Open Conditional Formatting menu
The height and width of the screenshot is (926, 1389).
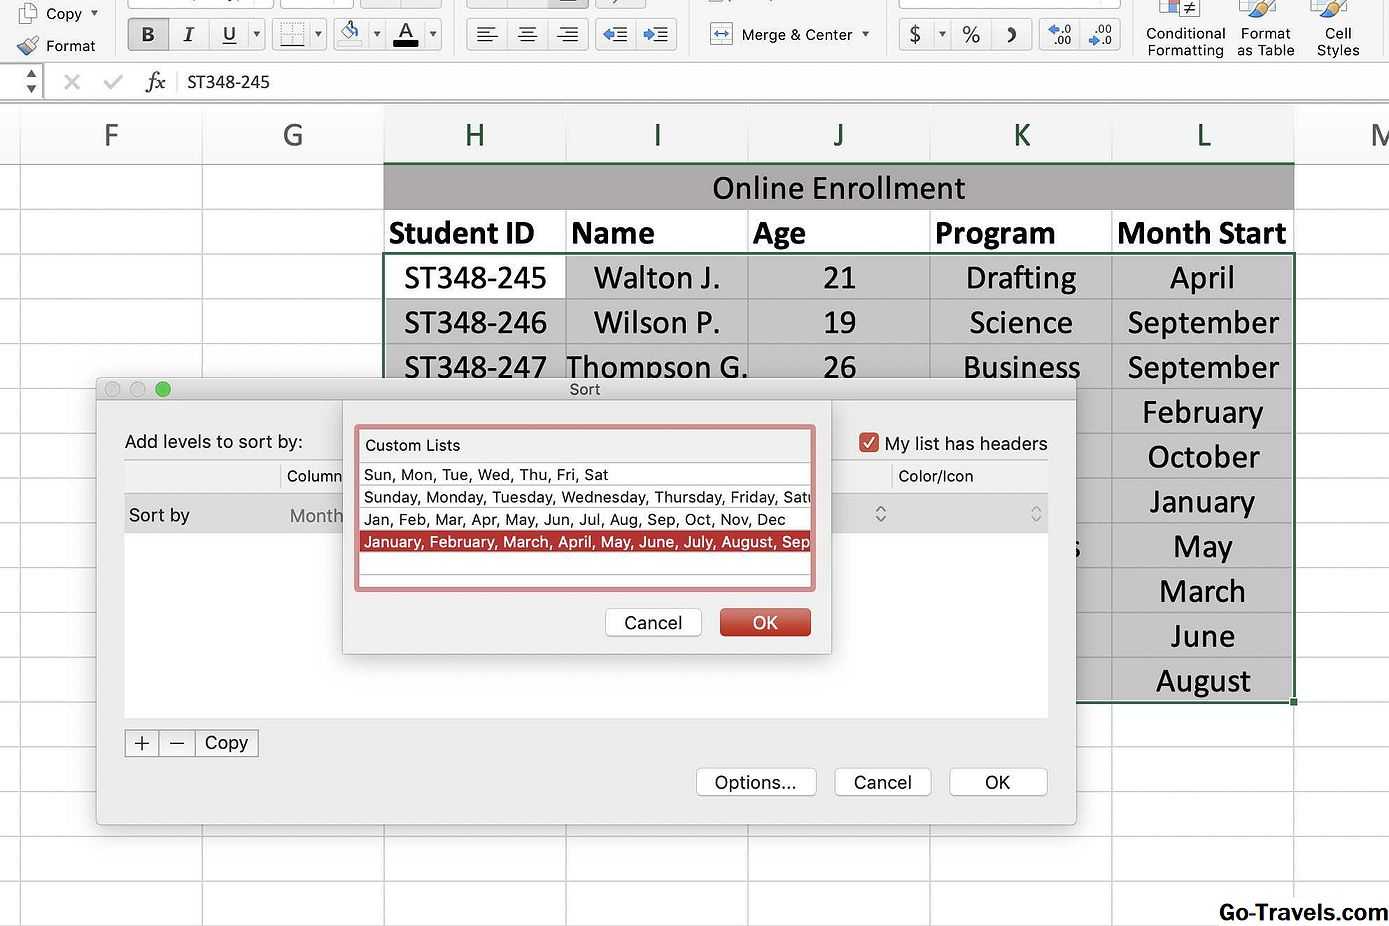pyautogui.click(x=1185, y=32)
